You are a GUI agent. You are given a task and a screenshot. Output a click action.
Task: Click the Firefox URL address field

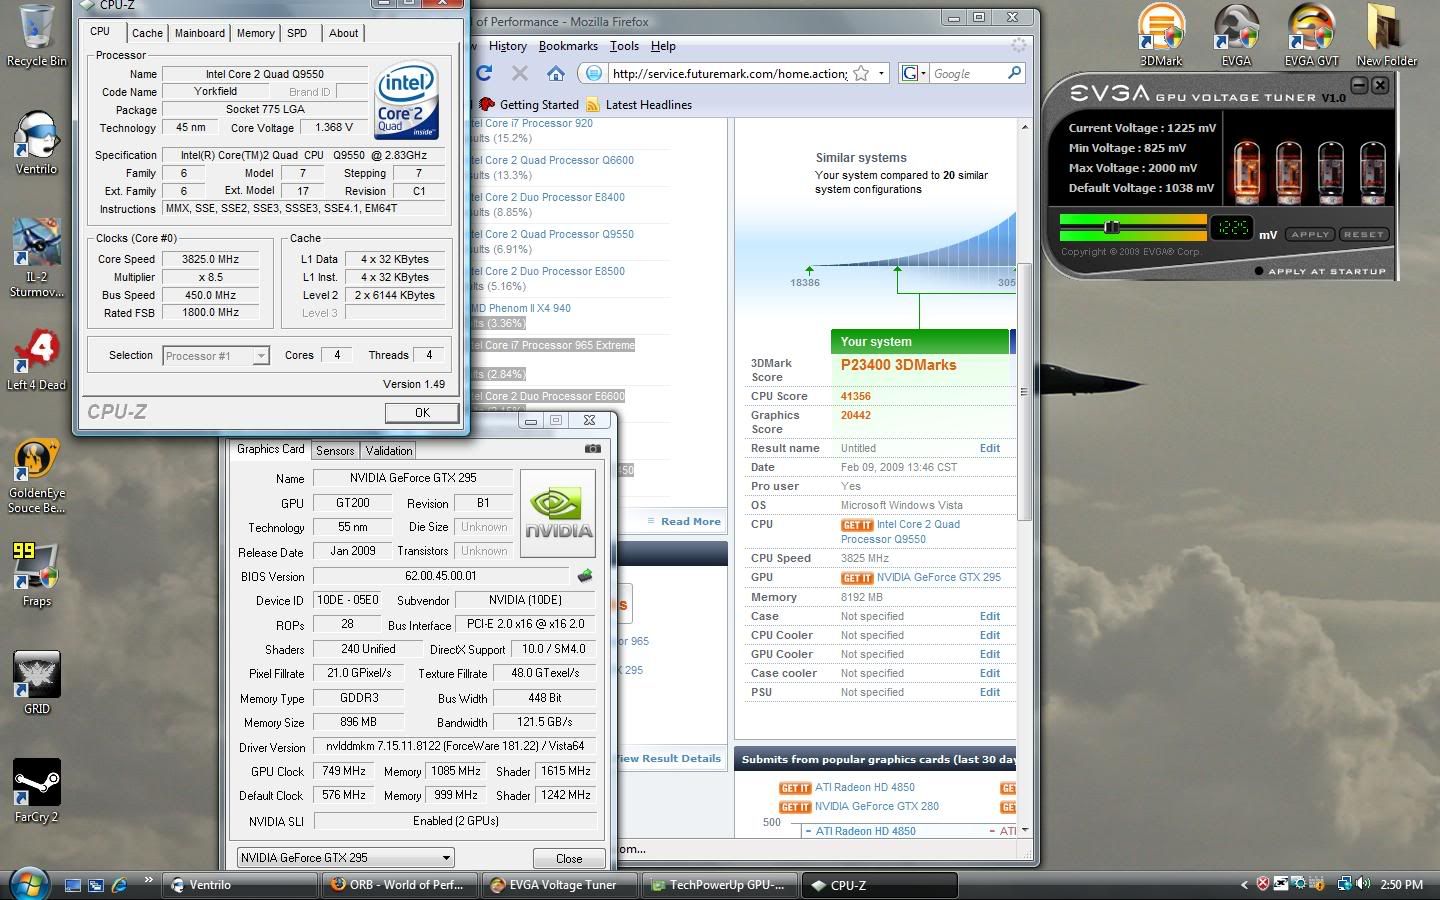pyautogui.click(x=728, y=73)
